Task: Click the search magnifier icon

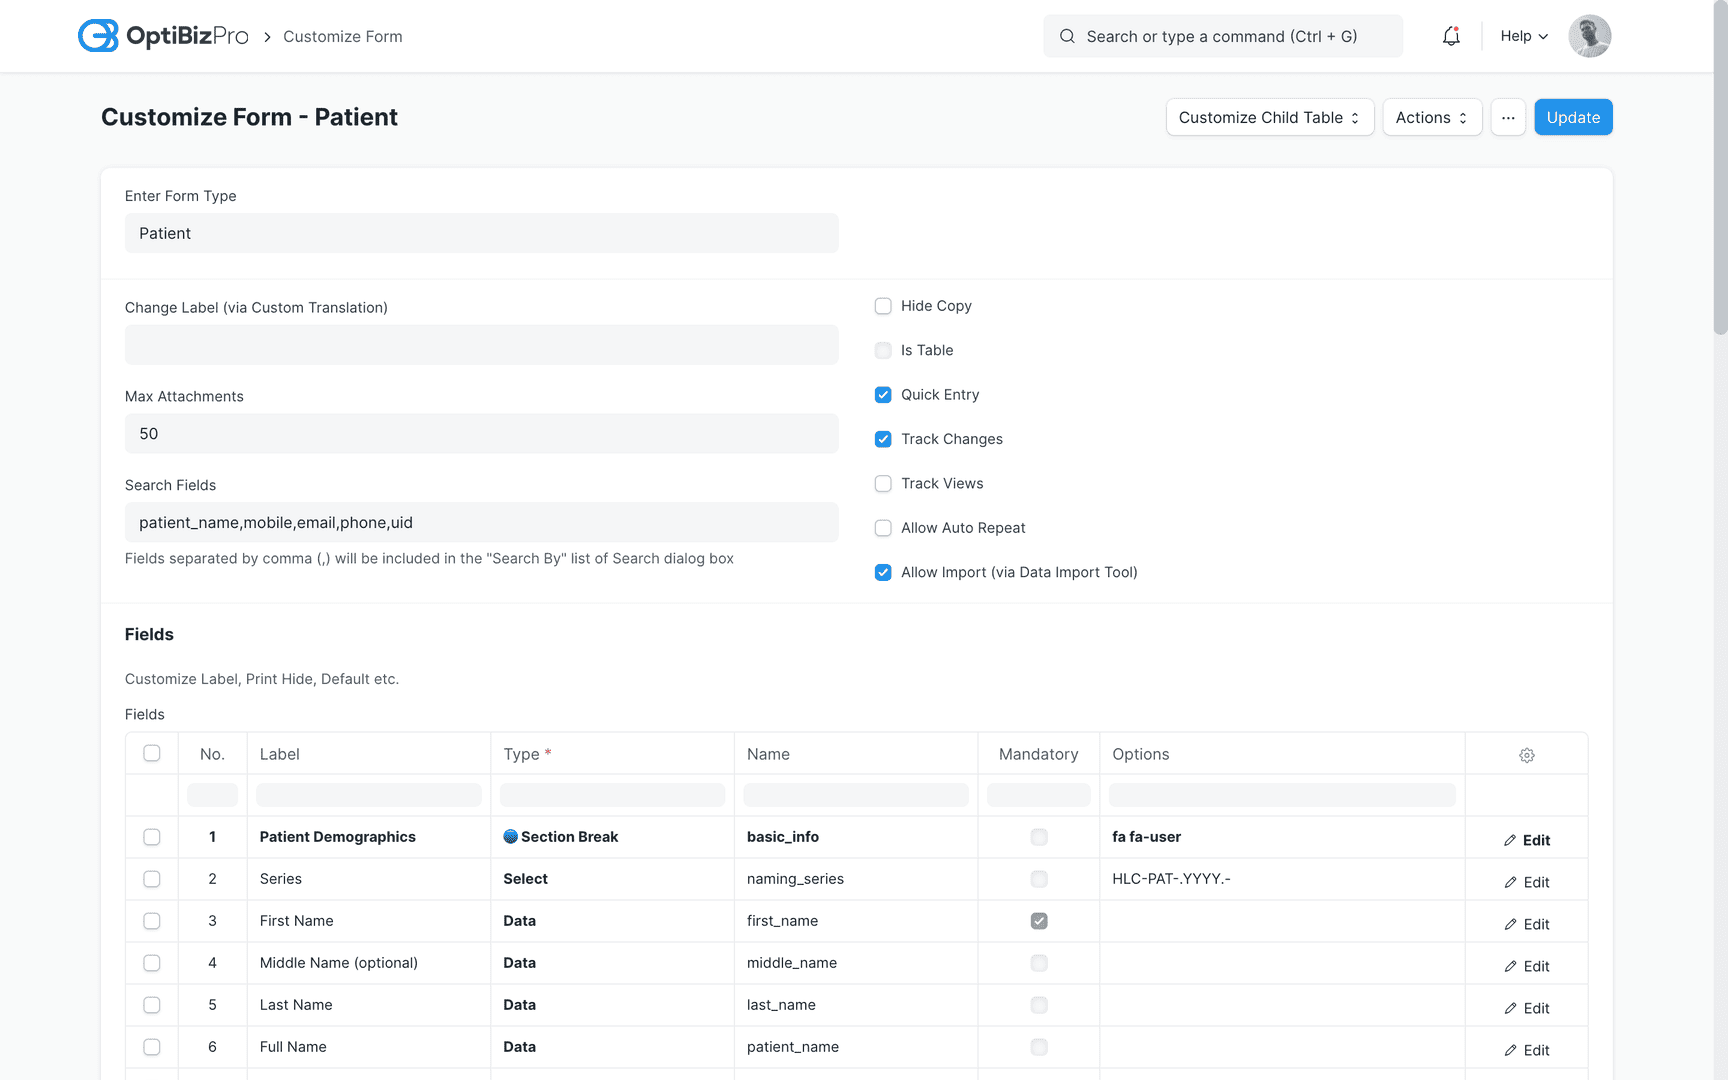Action: pos(1067,36)
